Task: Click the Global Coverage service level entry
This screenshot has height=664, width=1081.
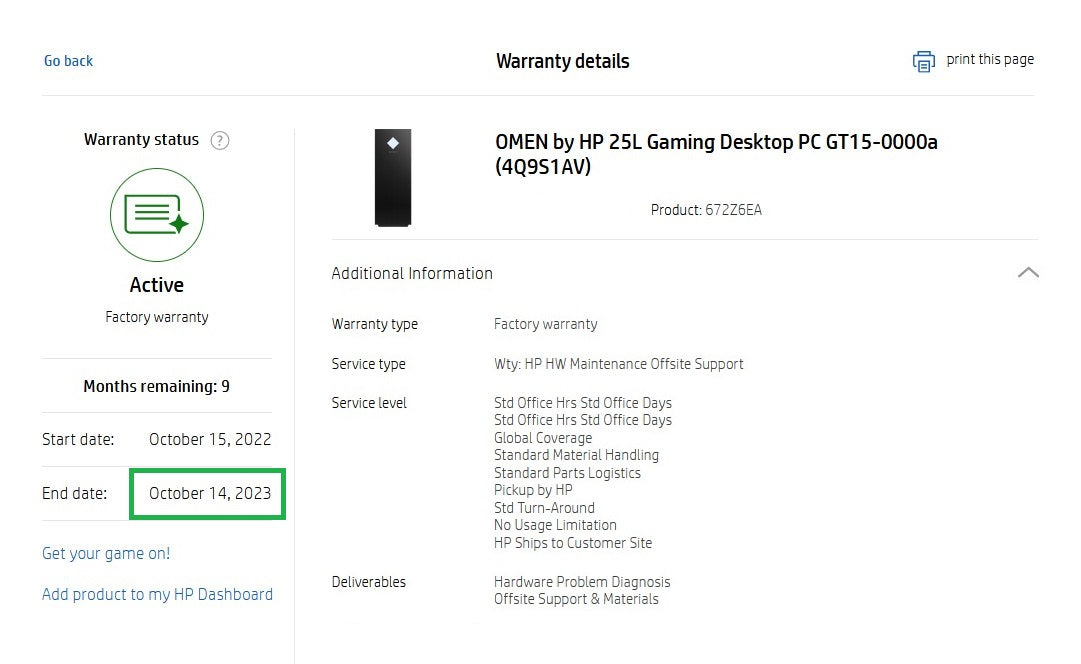Action: (543, 438)
